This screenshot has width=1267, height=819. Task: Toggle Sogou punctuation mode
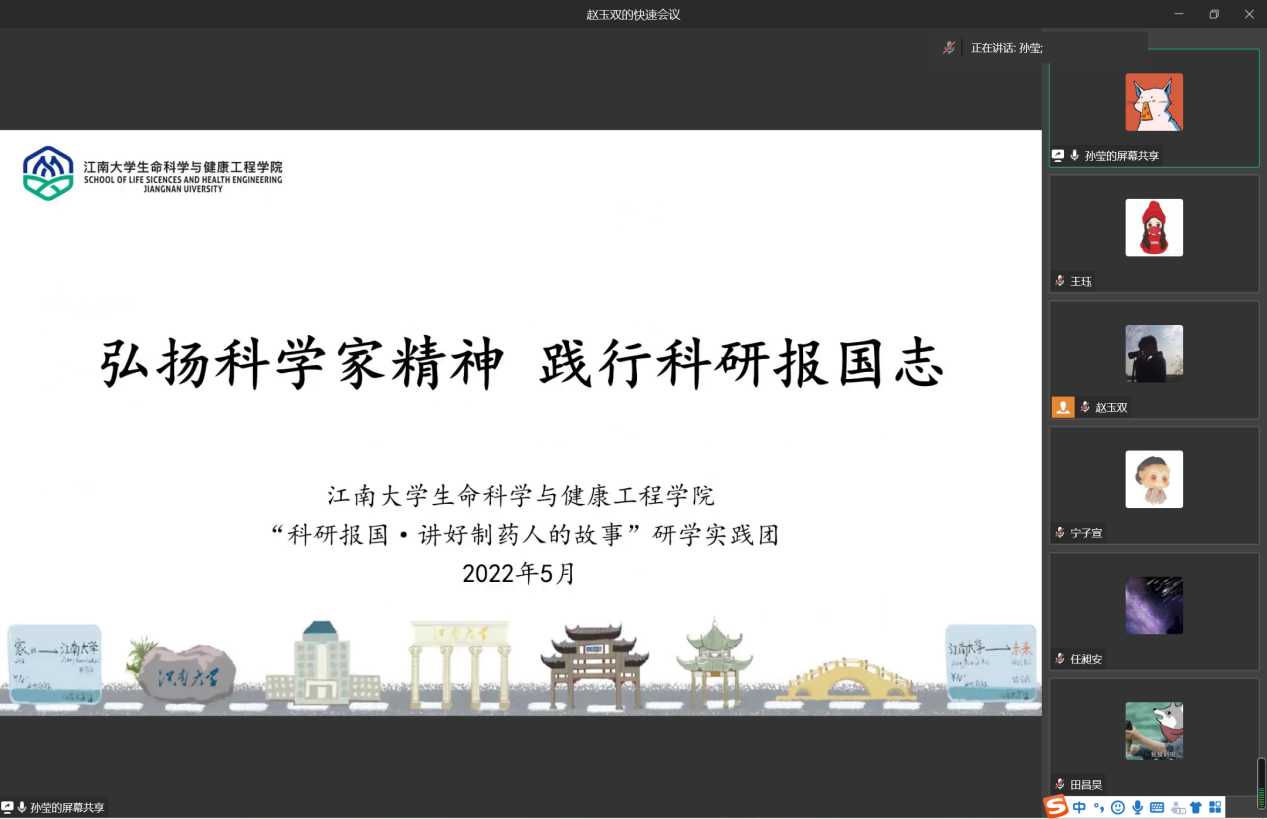tap(1099, 808)
